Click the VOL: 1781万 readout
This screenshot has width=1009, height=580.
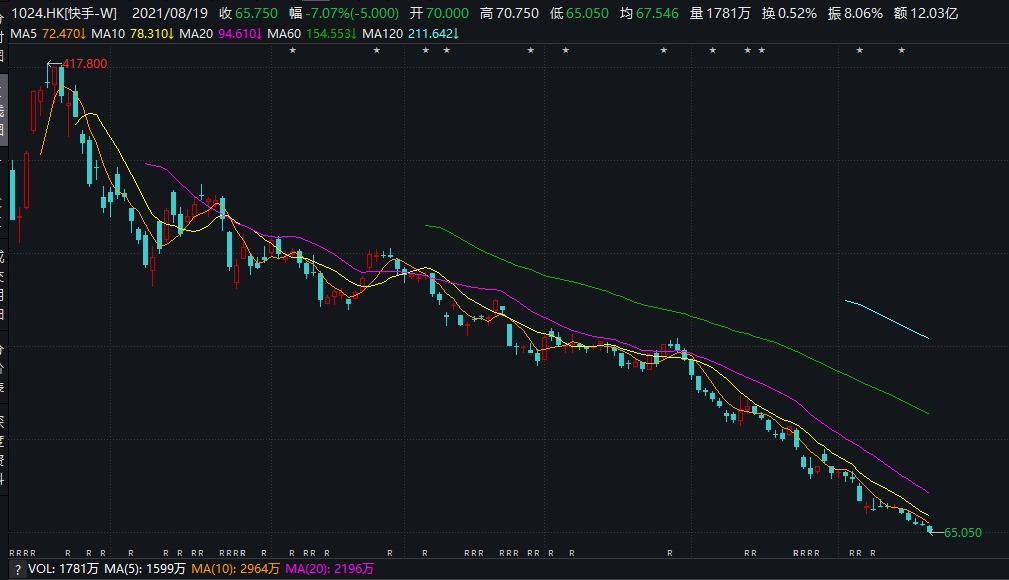(63, 569)
